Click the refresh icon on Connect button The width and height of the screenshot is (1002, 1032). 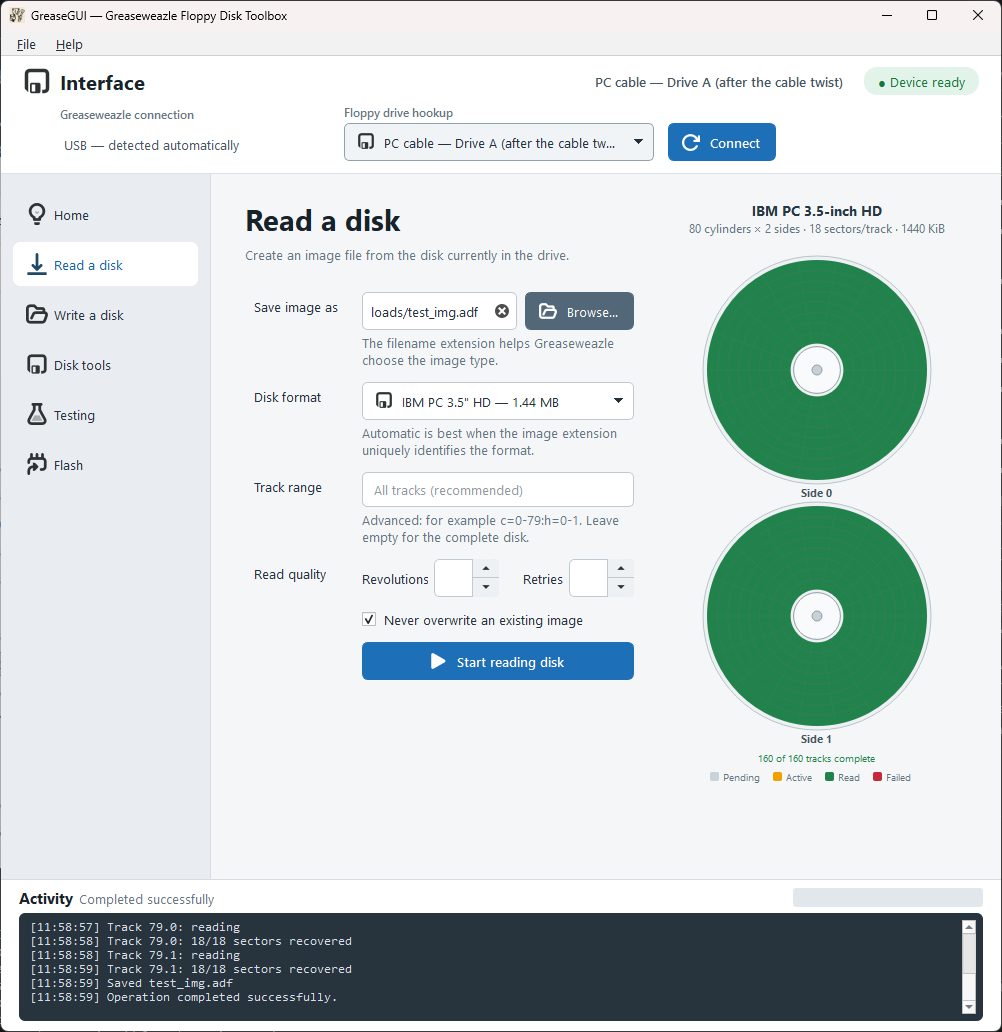pyautogui.click(x=691, y=142)
